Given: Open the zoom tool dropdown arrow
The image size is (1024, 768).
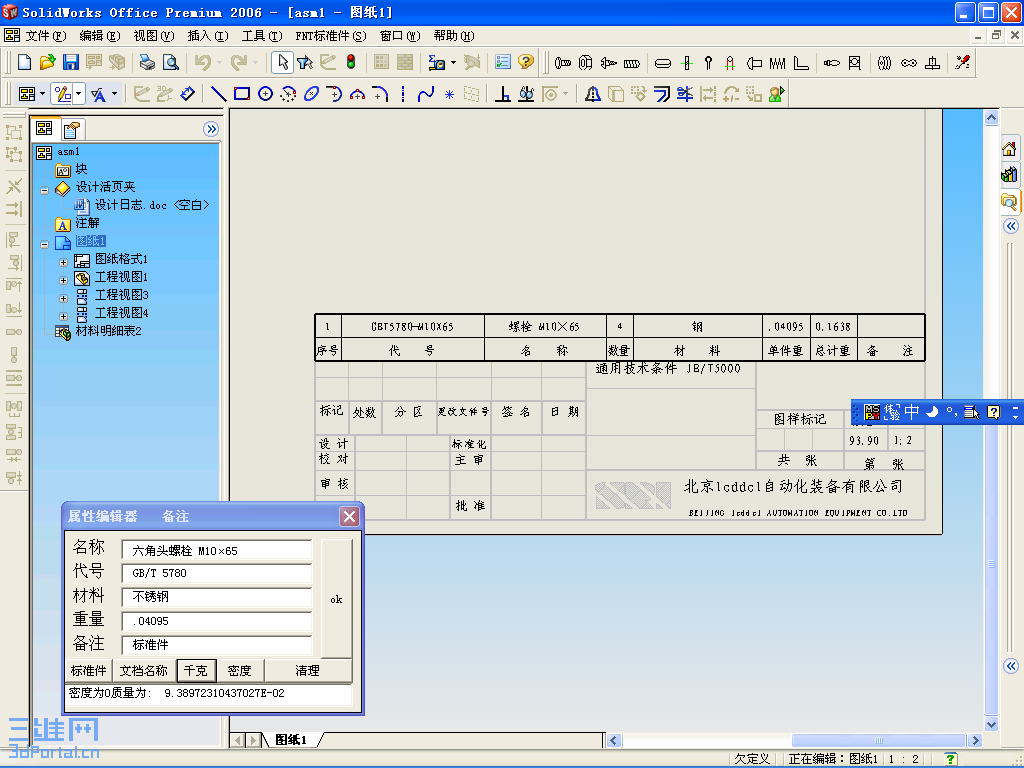Looking at the screenshot, I should [x=453, y=62].
